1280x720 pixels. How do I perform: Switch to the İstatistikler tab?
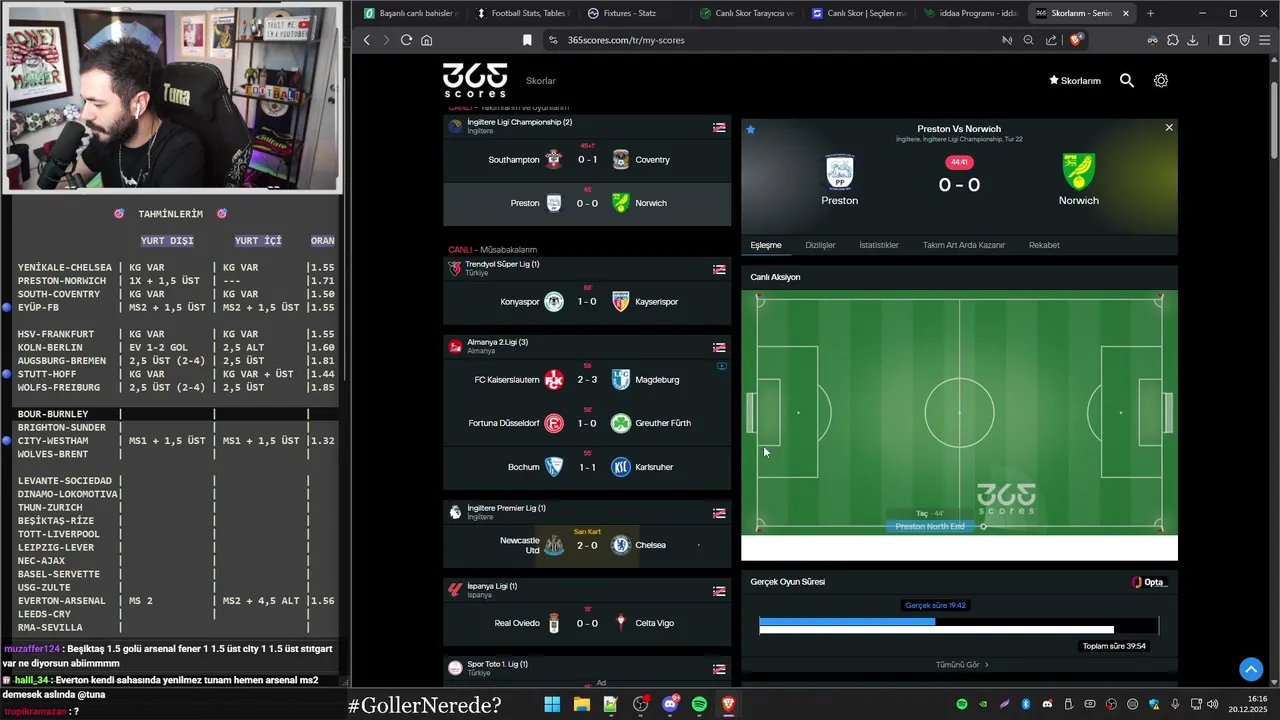[879, 245]
